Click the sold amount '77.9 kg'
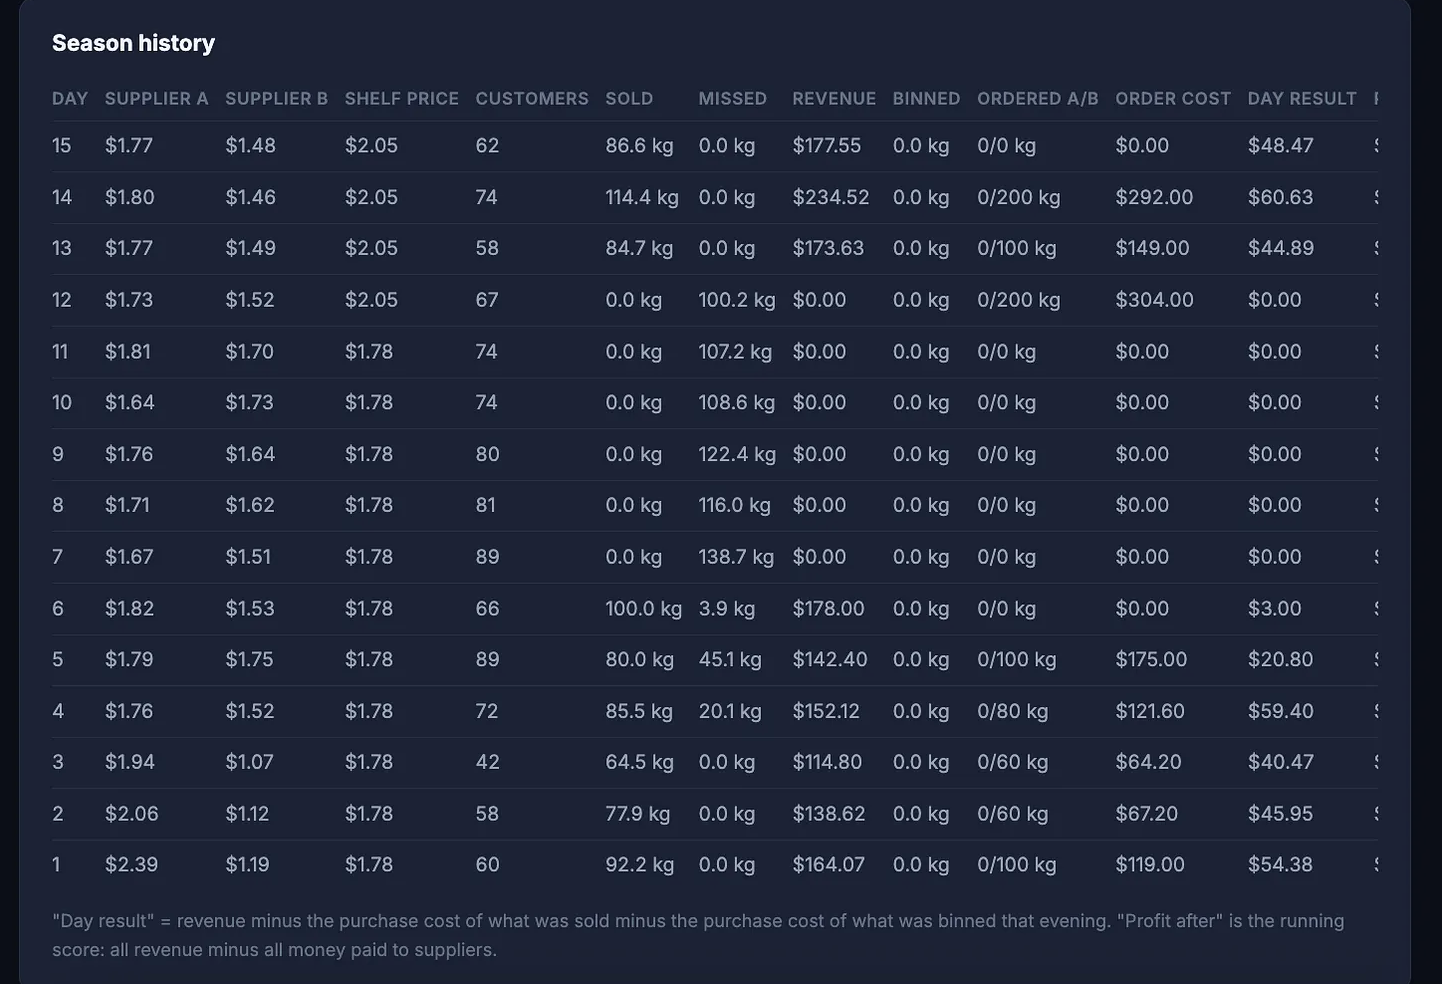 (638, 814)
